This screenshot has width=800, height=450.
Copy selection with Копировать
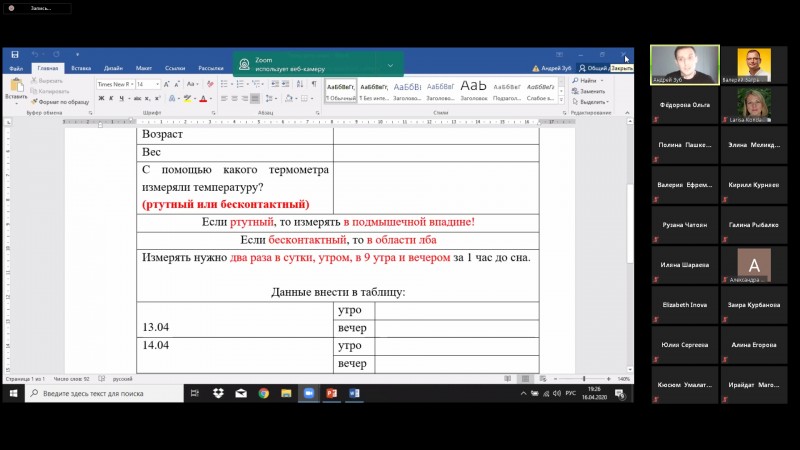[49, 91]
